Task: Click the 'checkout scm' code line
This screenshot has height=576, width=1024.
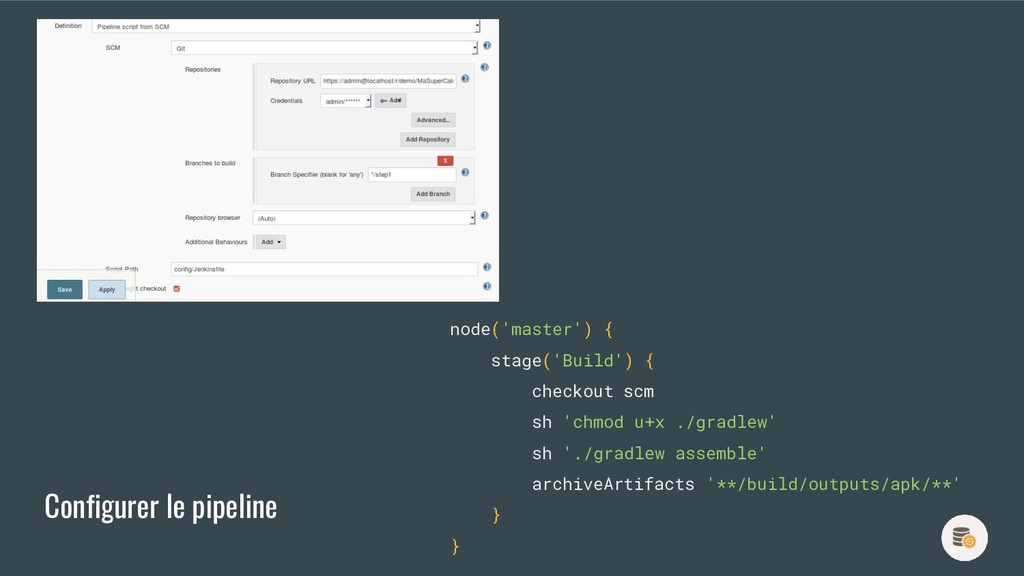Action: [592, 391]
